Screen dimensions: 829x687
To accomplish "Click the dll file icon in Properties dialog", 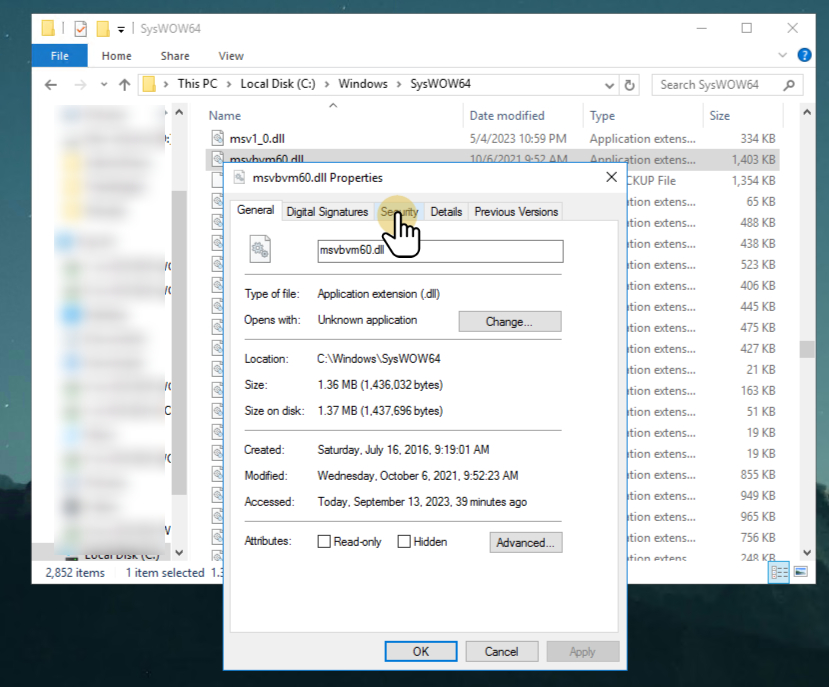I will pos(260,249).
